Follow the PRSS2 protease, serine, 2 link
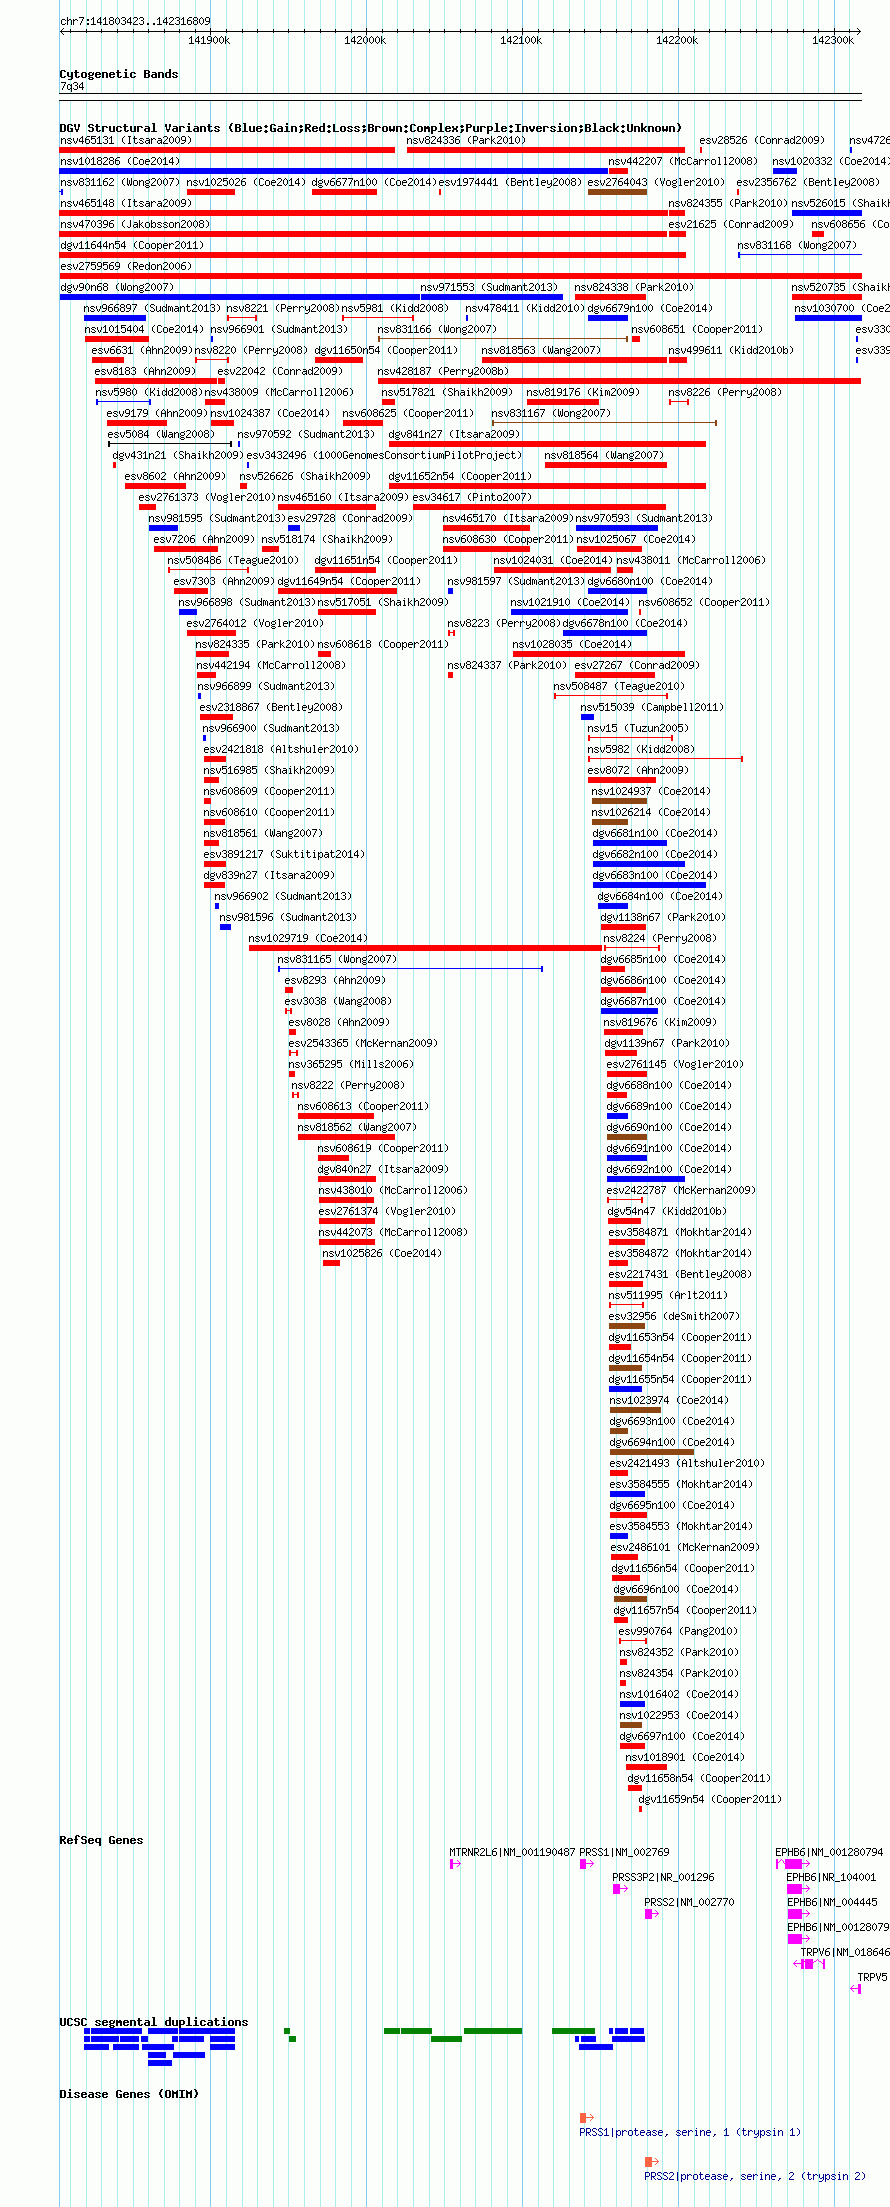The image size is (890, 2207). (x=755, y=2176)
